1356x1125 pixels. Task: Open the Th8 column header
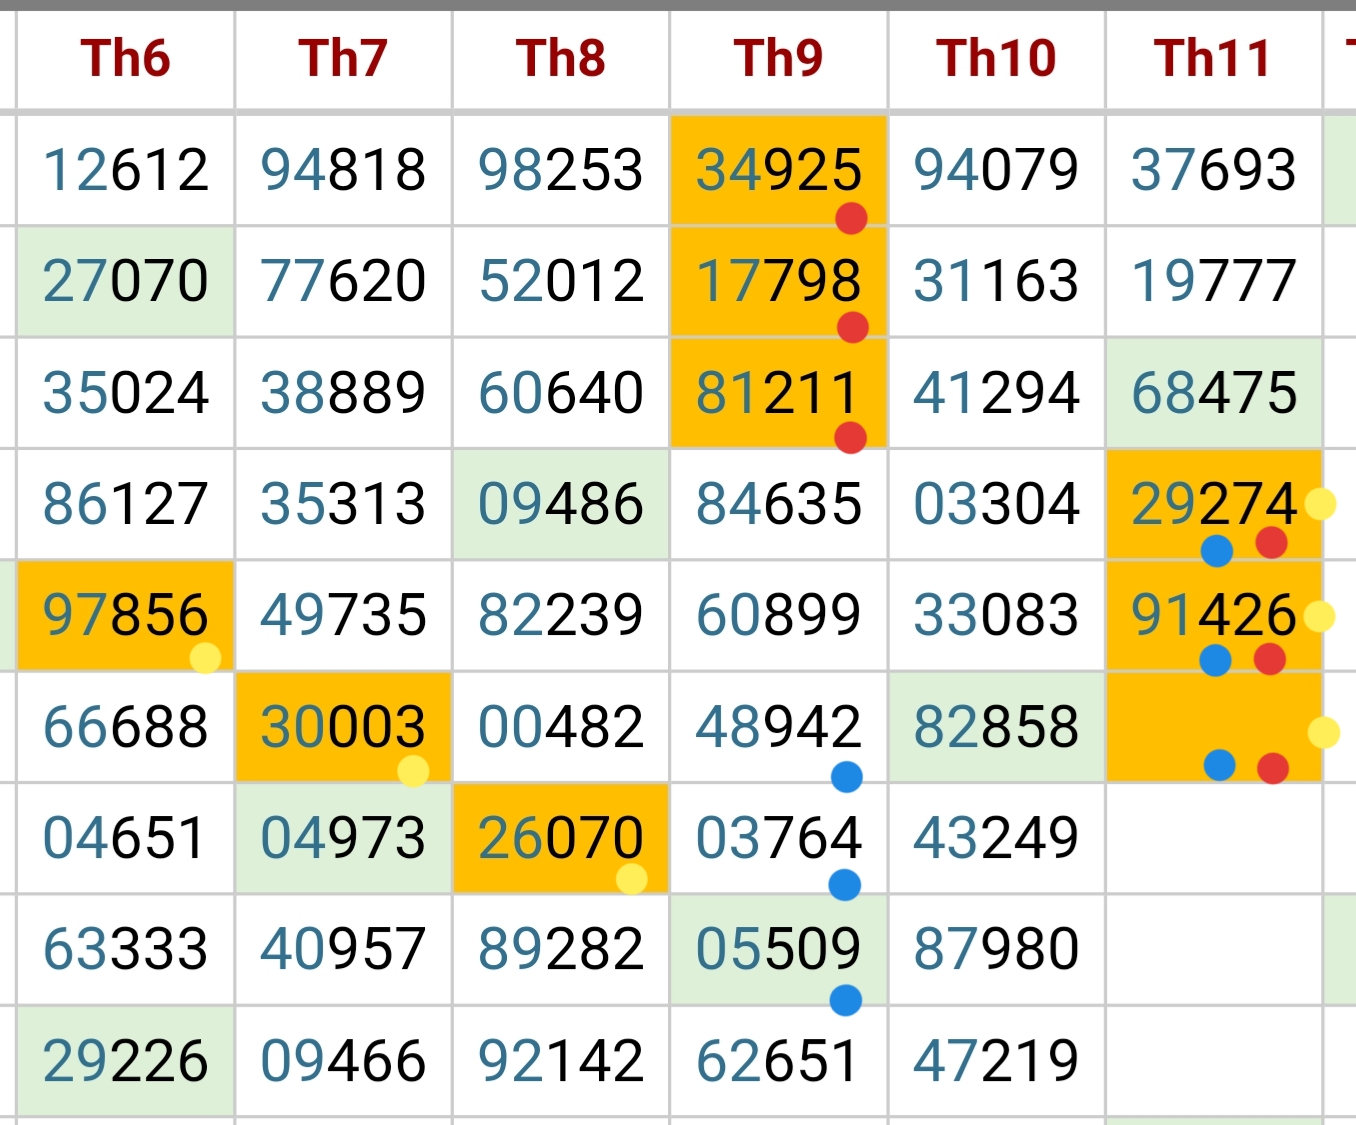pyautogui.click(x=561, y=59)
